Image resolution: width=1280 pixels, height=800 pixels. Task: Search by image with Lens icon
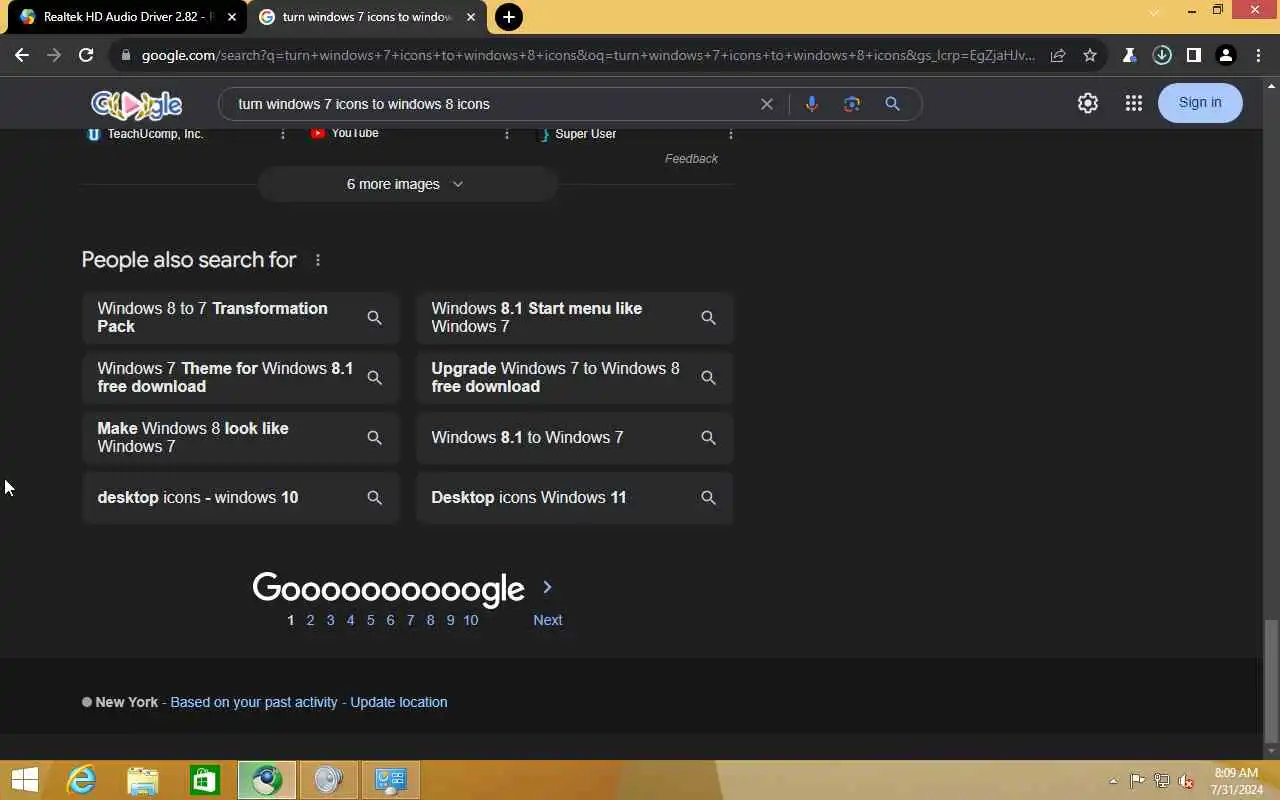click(852, 104)
